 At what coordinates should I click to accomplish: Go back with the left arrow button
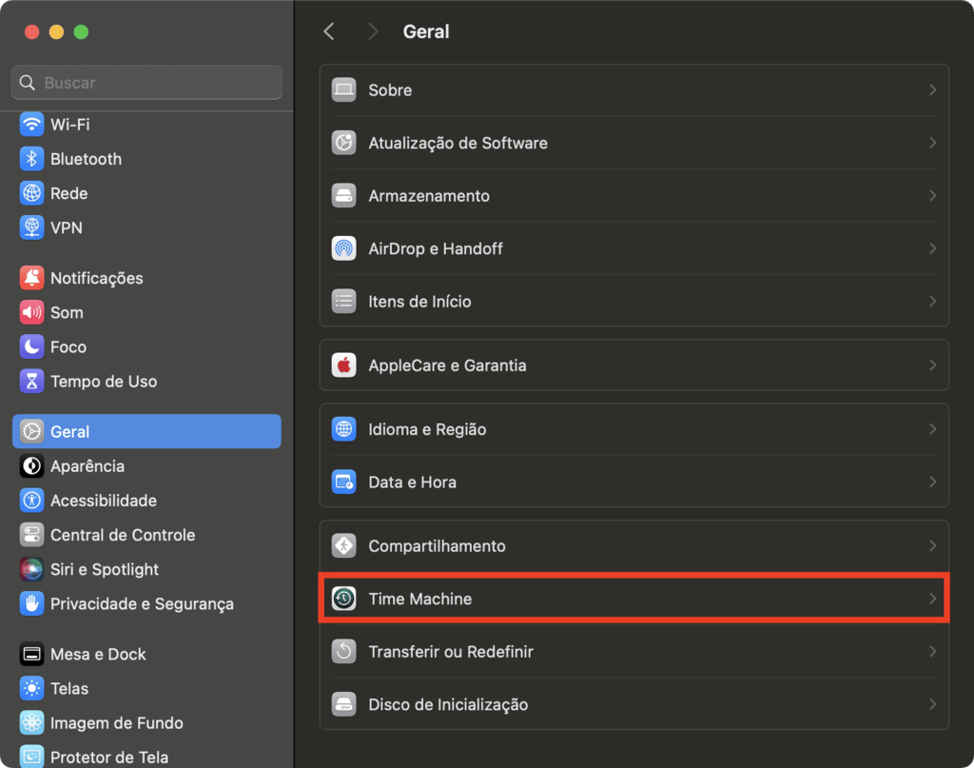[329, 32]
